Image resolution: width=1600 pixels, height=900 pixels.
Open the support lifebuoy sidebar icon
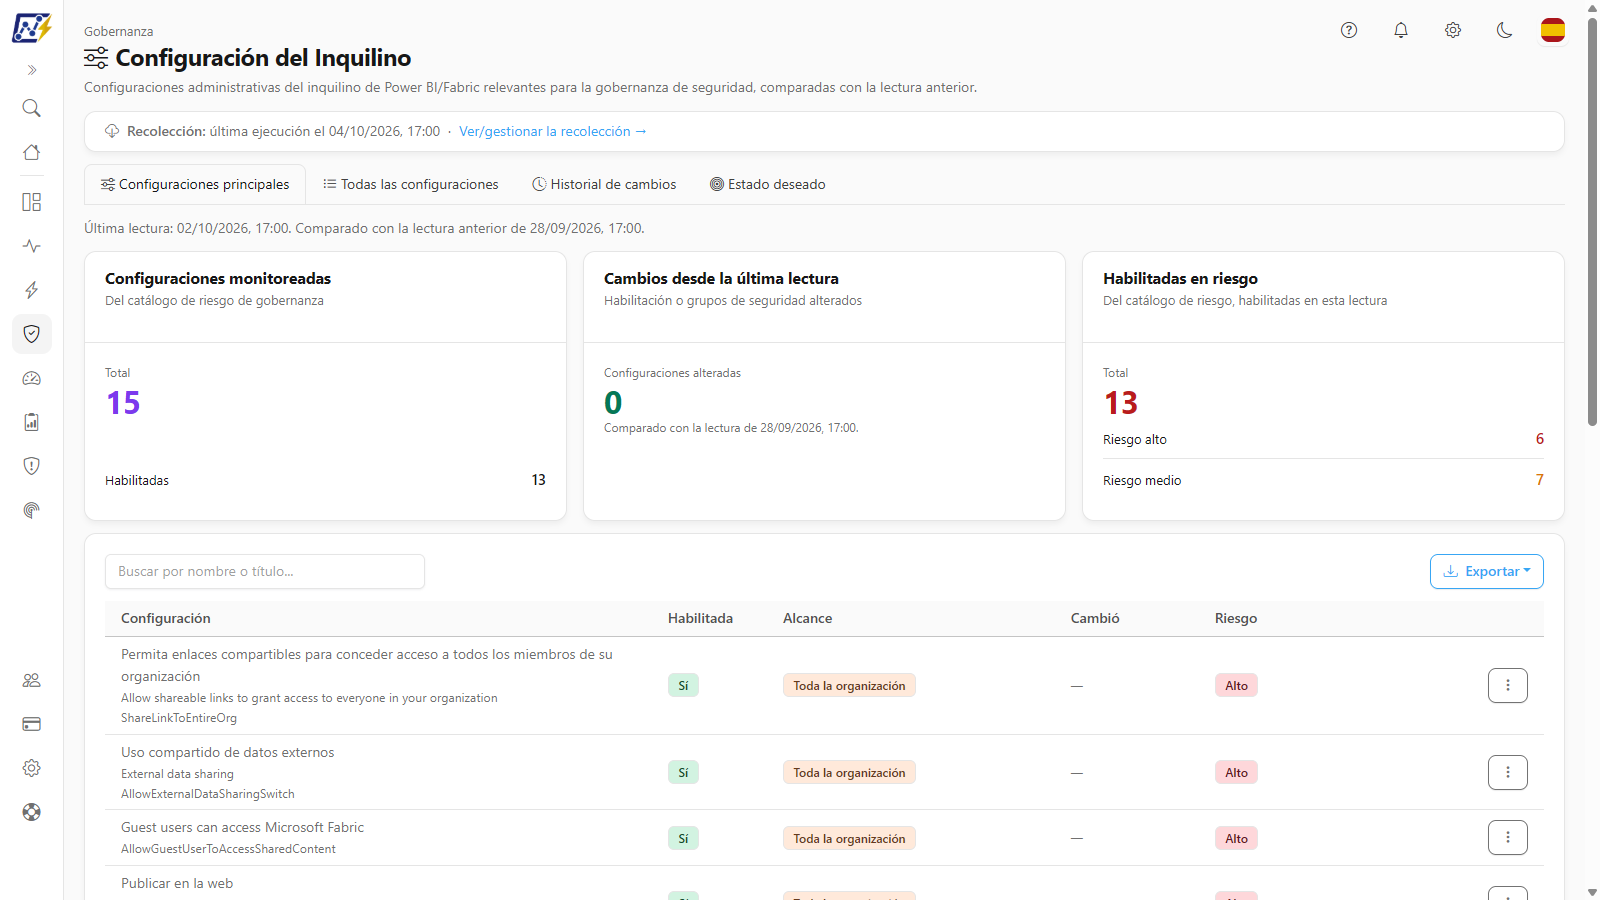32,812
